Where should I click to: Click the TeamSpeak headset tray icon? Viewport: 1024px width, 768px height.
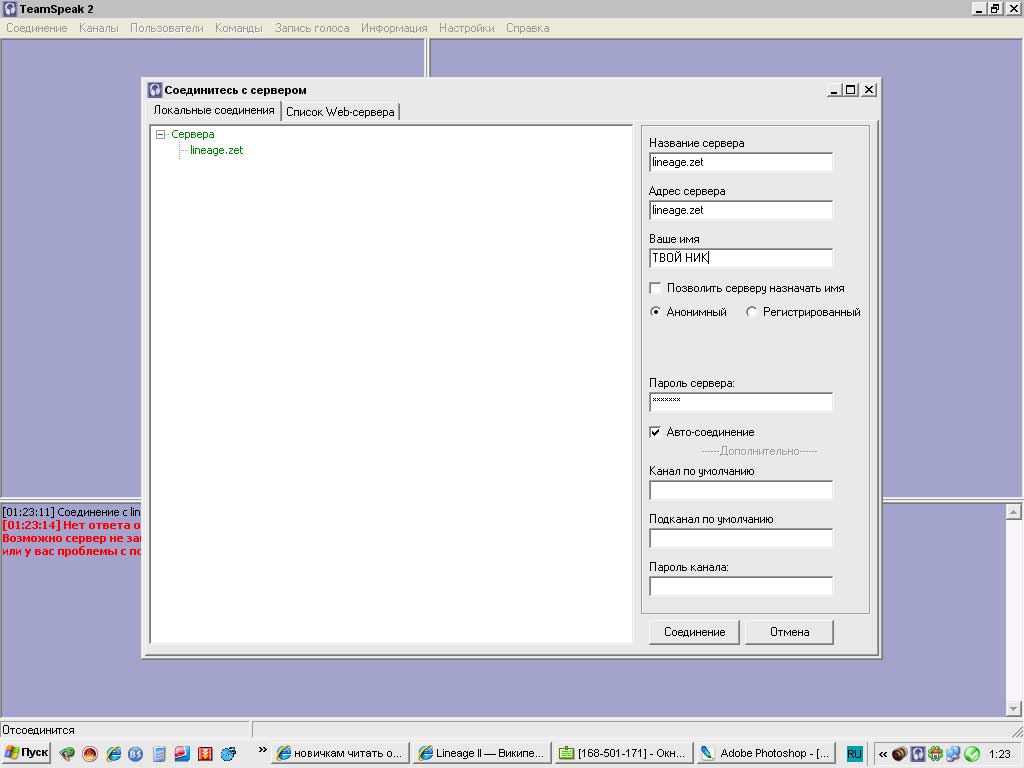pos(917,753)
